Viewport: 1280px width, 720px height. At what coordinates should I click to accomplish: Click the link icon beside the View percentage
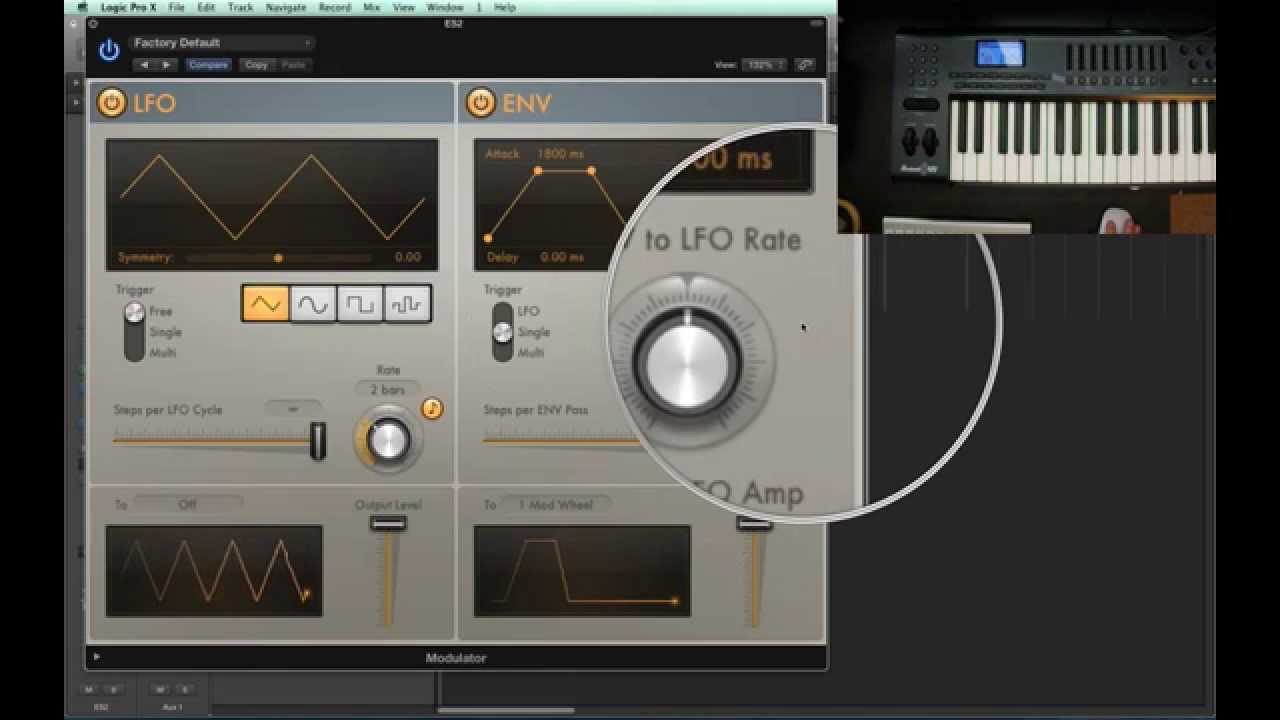click(804, 65)
